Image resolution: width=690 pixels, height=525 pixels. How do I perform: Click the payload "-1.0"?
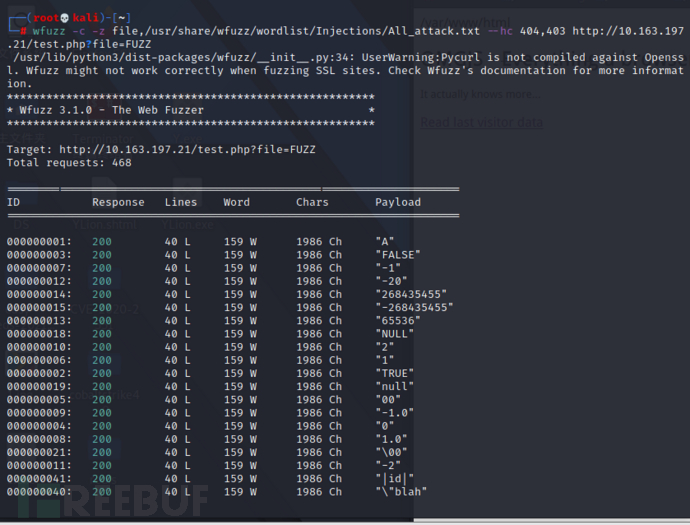pyautogui.click(x=394, y=413)
